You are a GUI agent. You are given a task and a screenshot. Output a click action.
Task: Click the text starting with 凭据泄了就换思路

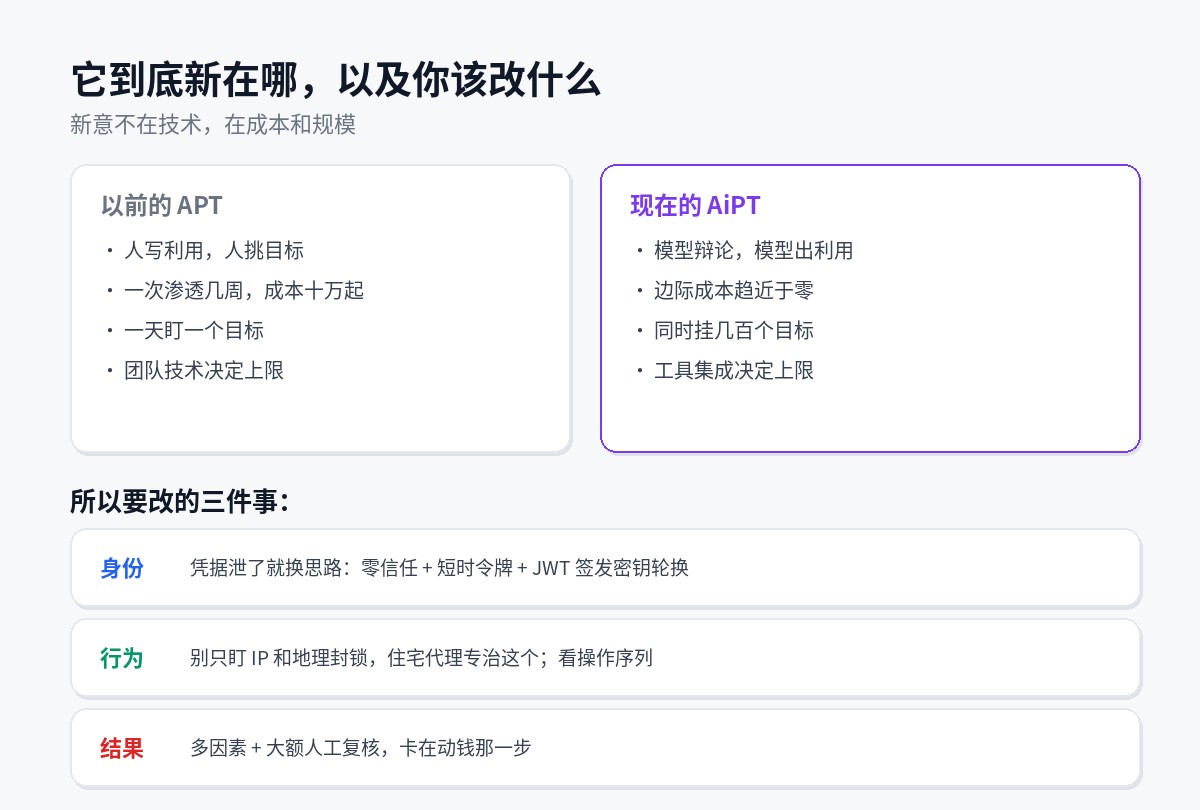point(439,568)
